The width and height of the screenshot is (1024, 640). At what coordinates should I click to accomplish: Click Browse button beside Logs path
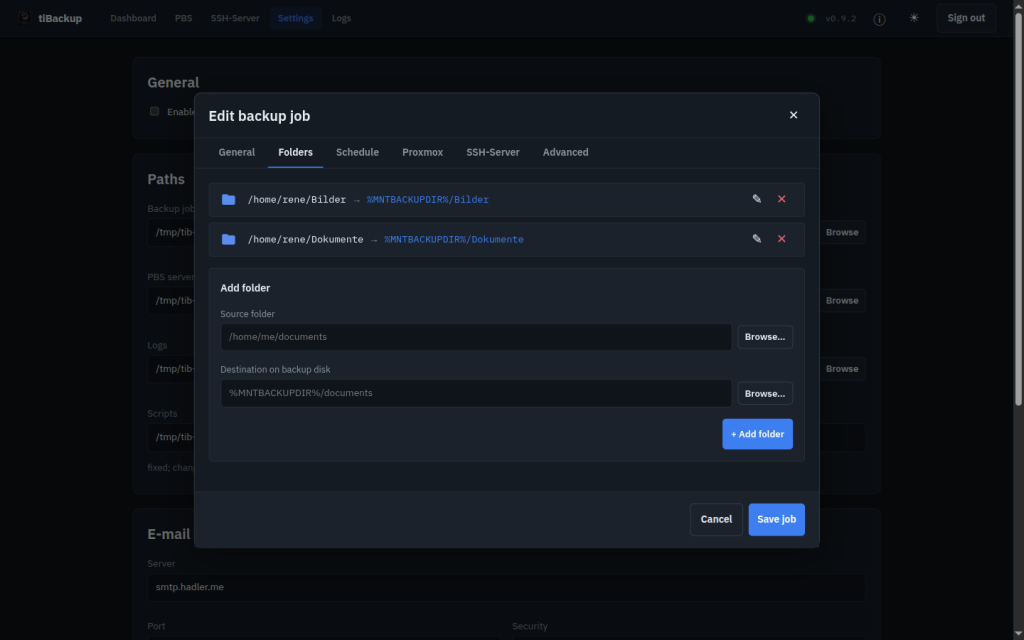(x=842, y=369)
